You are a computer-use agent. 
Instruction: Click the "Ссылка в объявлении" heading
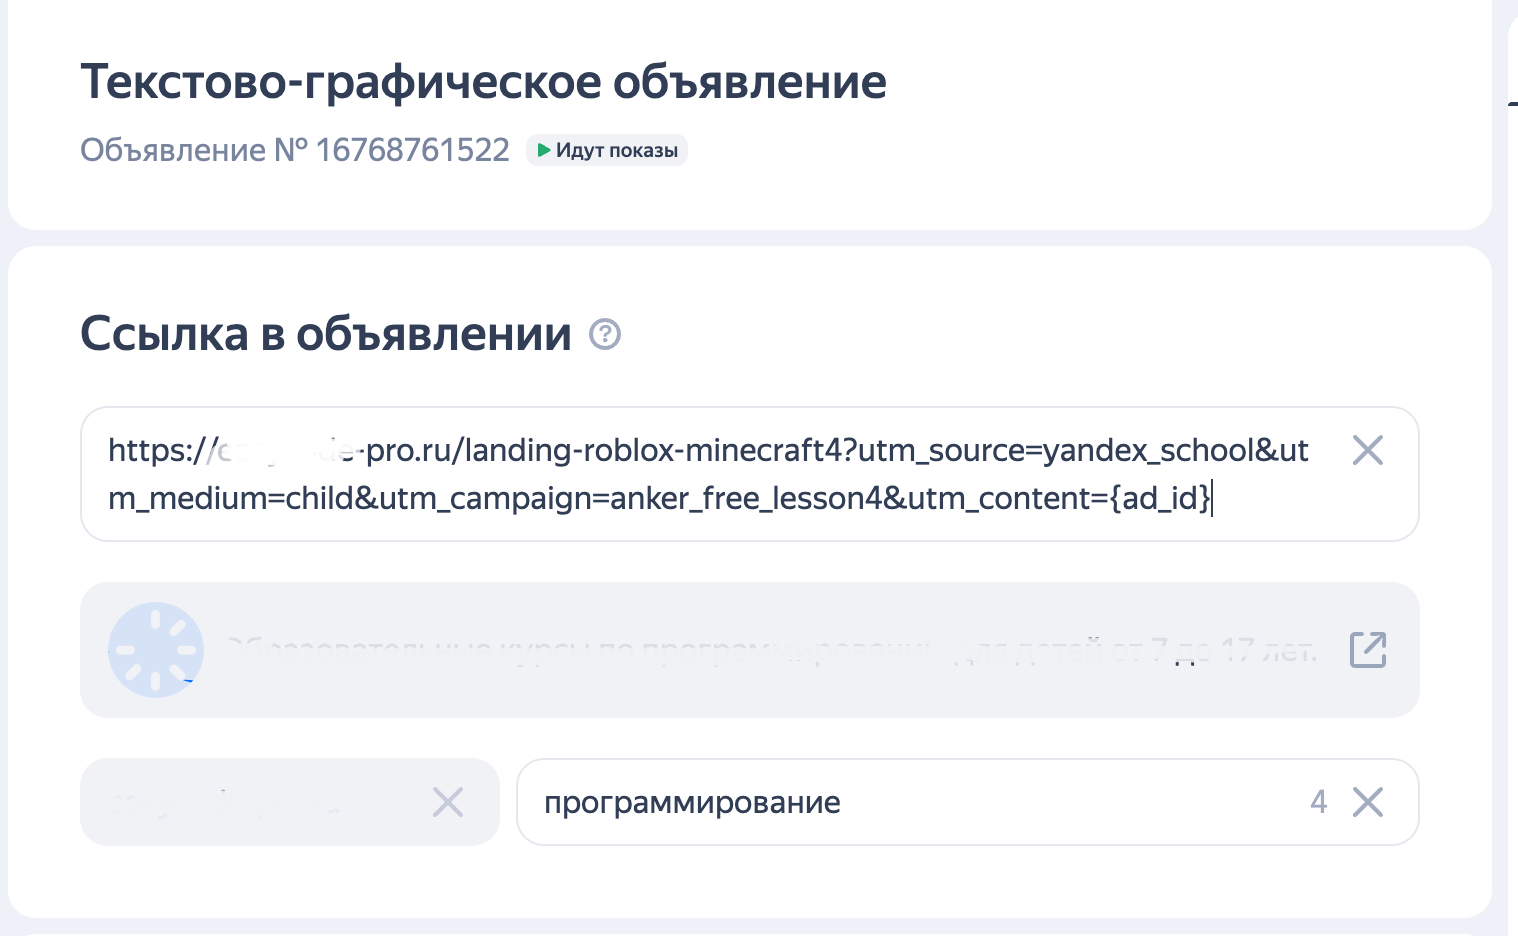coord(326,334)
